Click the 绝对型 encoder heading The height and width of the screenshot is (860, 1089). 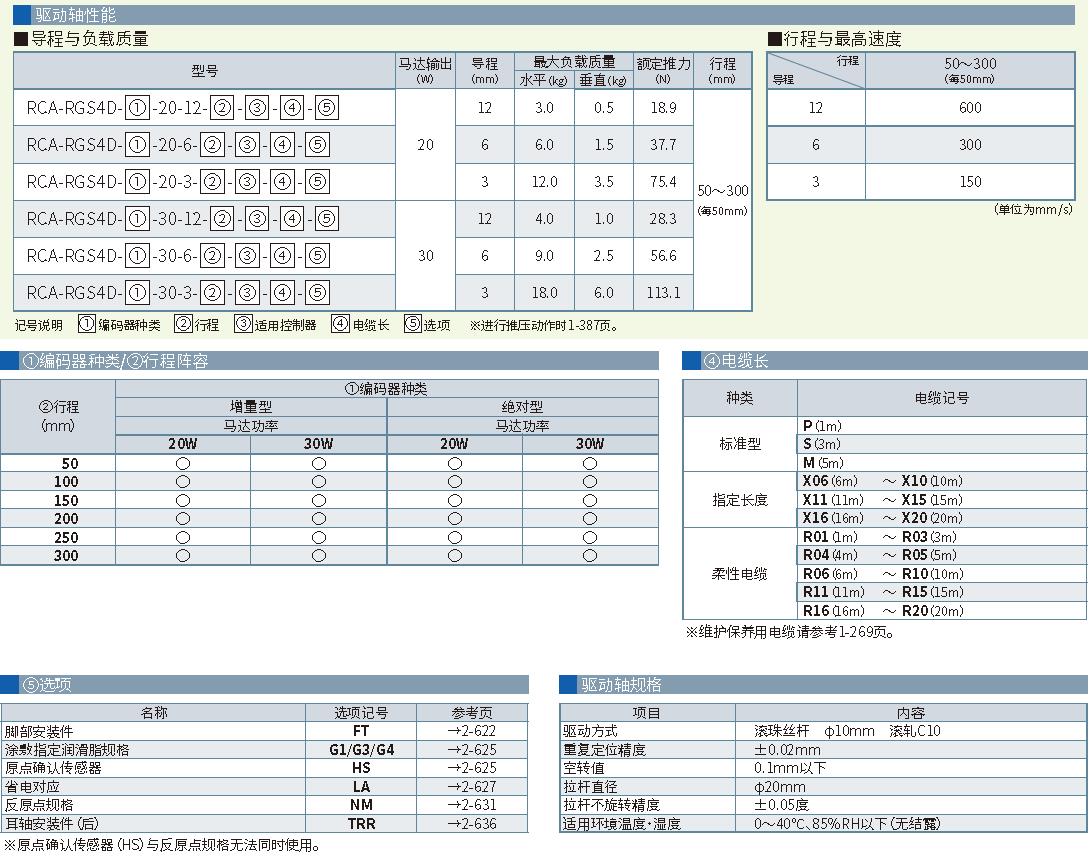[522, 406]
